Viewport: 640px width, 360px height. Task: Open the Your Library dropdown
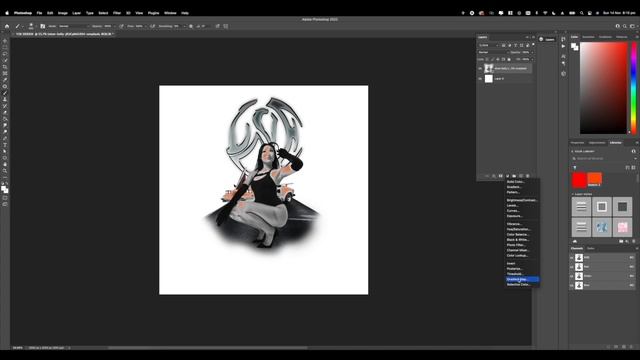pyautogui.click(x=584, y=151)
